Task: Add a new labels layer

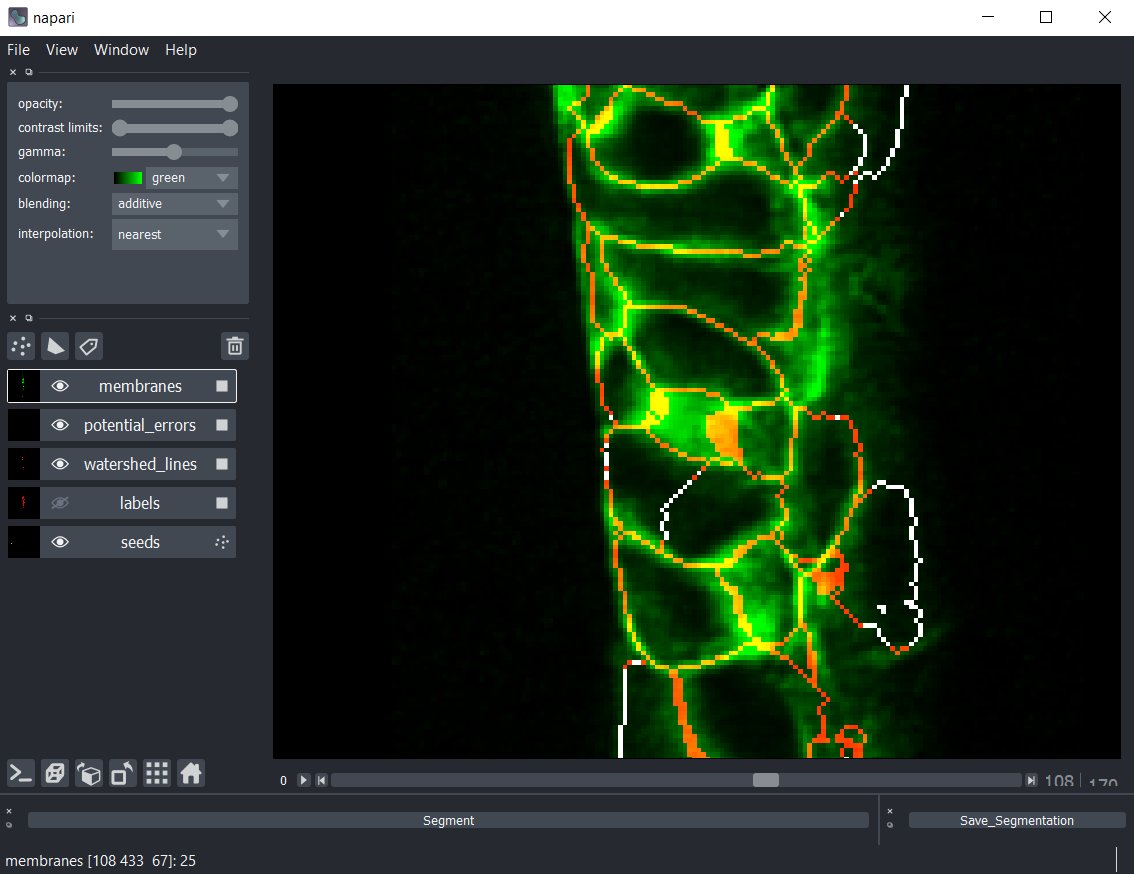Action: click(89, 346)
